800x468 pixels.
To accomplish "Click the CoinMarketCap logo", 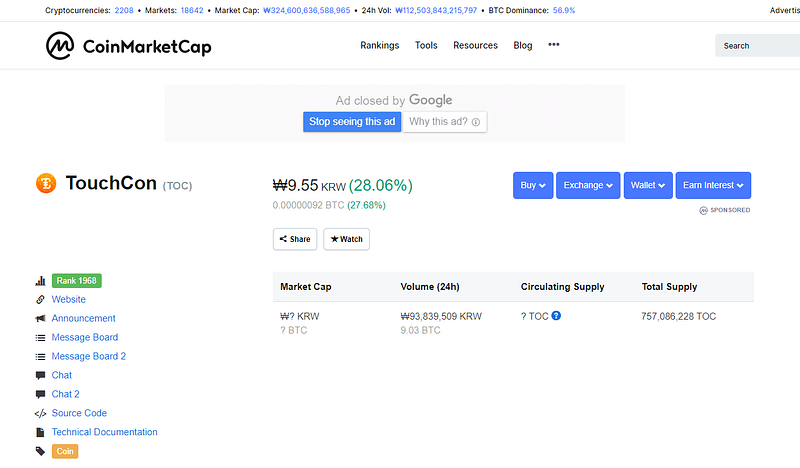I will tap(129, 46).
